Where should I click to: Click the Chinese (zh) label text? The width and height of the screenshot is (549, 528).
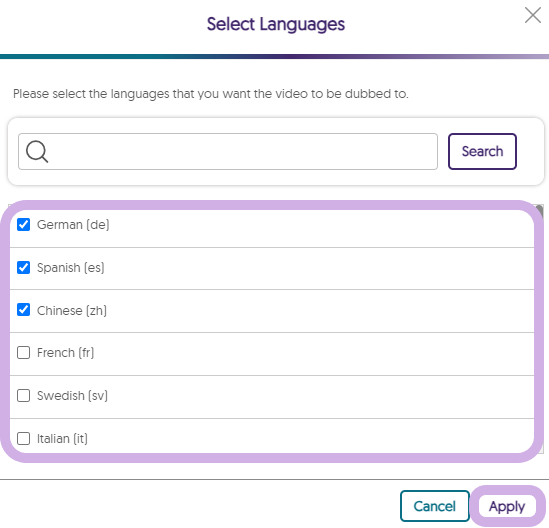click(72, 311)
